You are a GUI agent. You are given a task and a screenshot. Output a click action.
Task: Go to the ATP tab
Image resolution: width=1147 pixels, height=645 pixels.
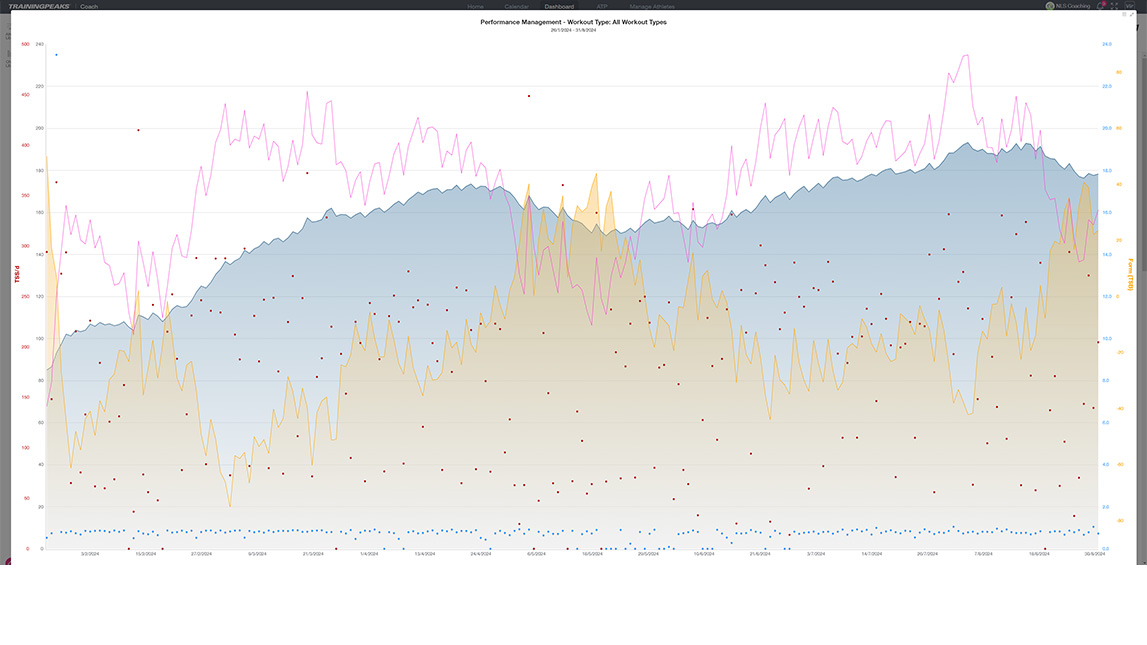click(x=602, y=6)
